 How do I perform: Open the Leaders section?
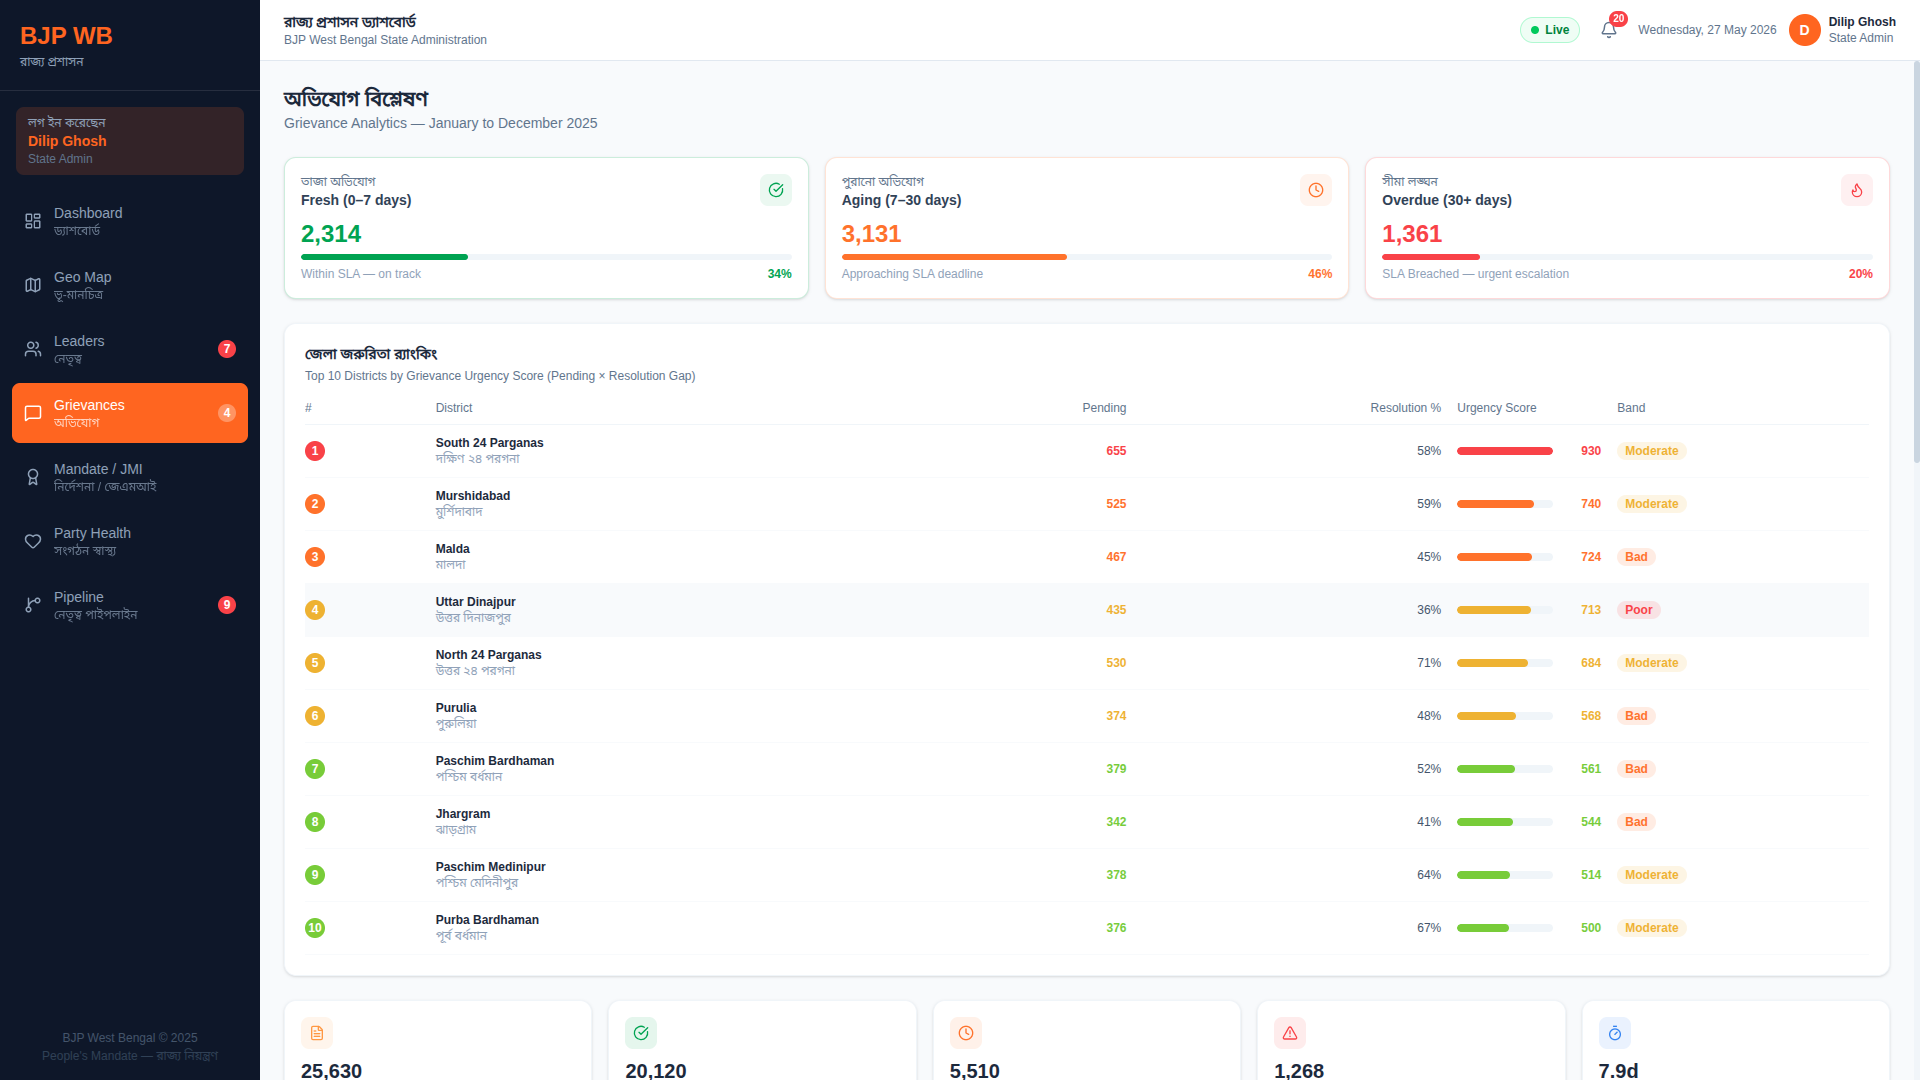(130, 349)
